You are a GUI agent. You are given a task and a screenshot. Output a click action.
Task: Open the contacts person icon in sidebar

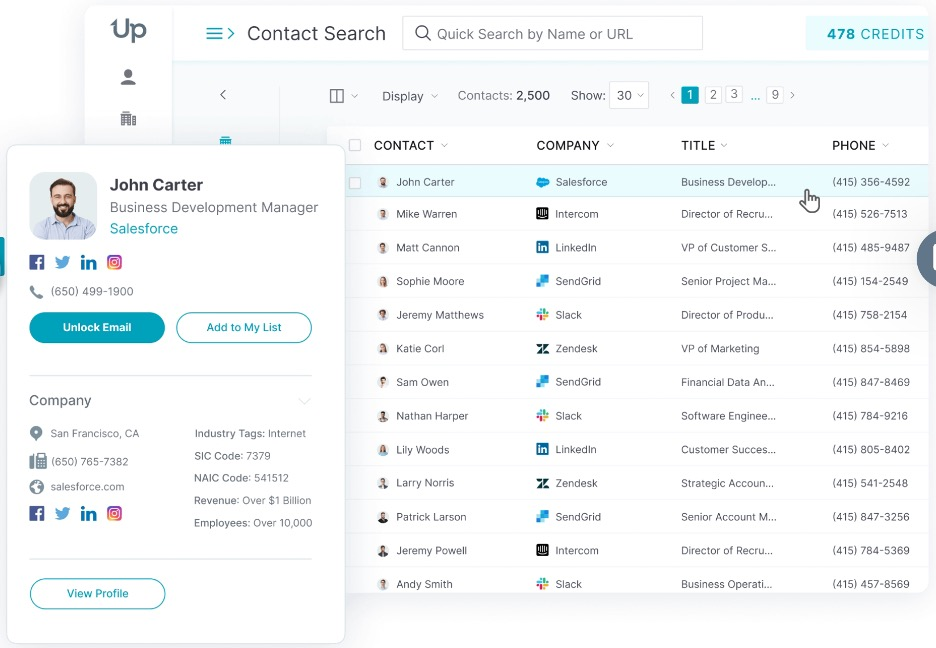pos(128,77)
